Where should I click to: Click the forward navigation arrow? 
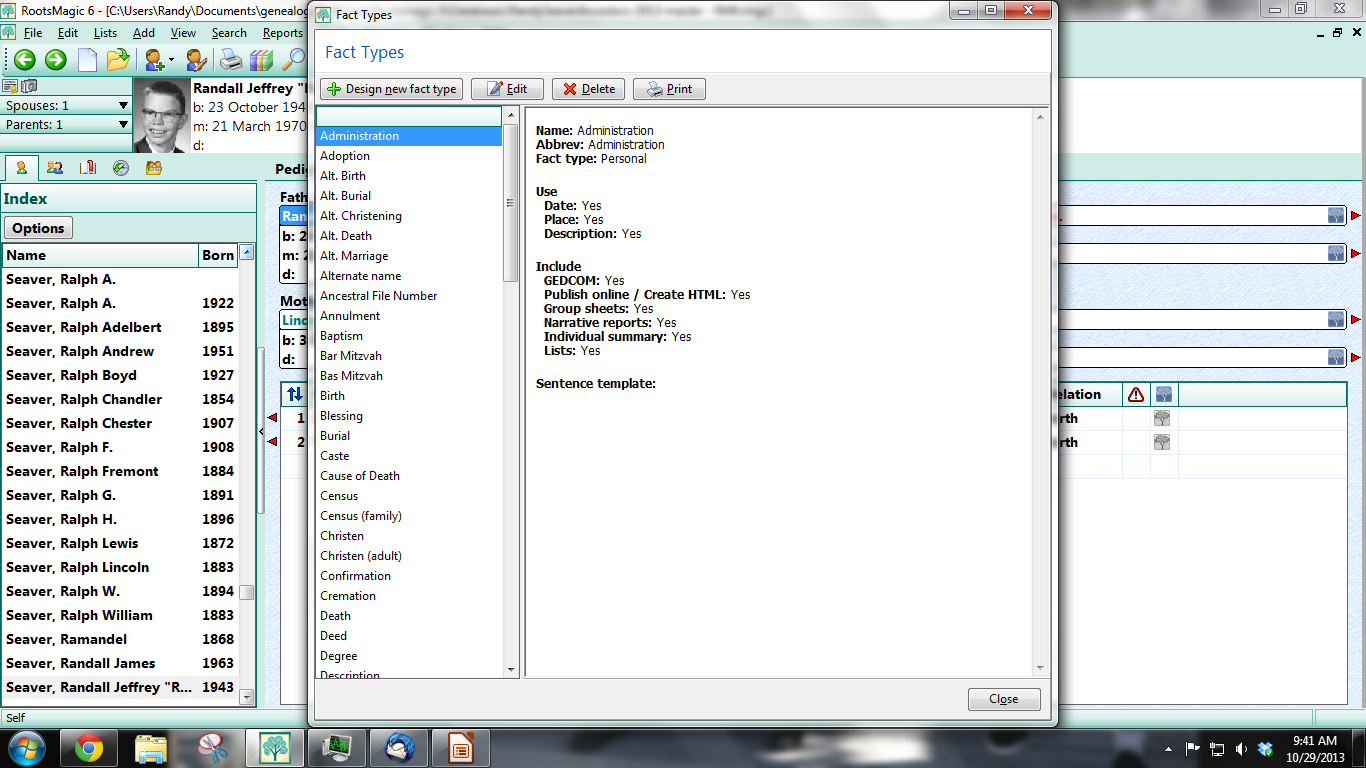(x=55, y=60)
